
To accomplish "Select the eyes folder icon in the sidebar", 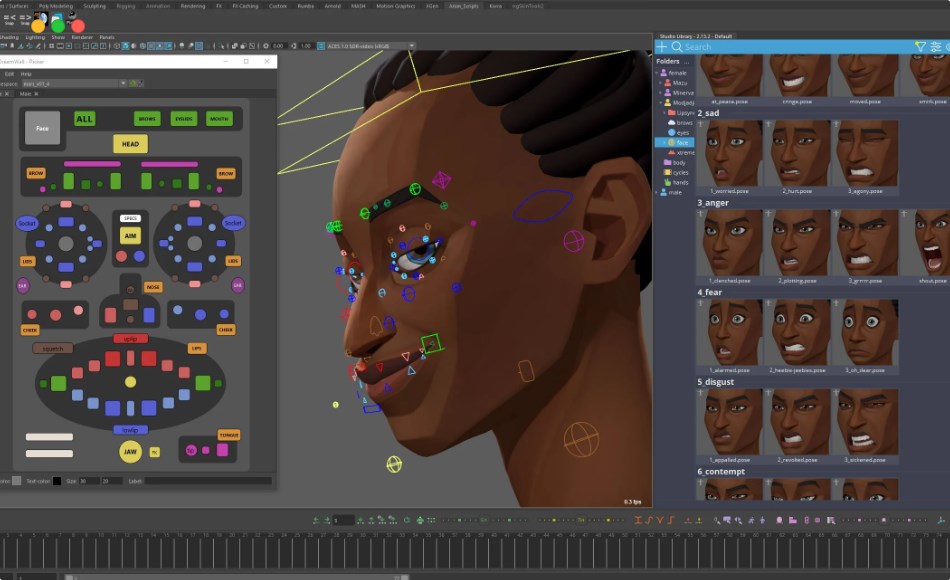I will click(671, 132).
